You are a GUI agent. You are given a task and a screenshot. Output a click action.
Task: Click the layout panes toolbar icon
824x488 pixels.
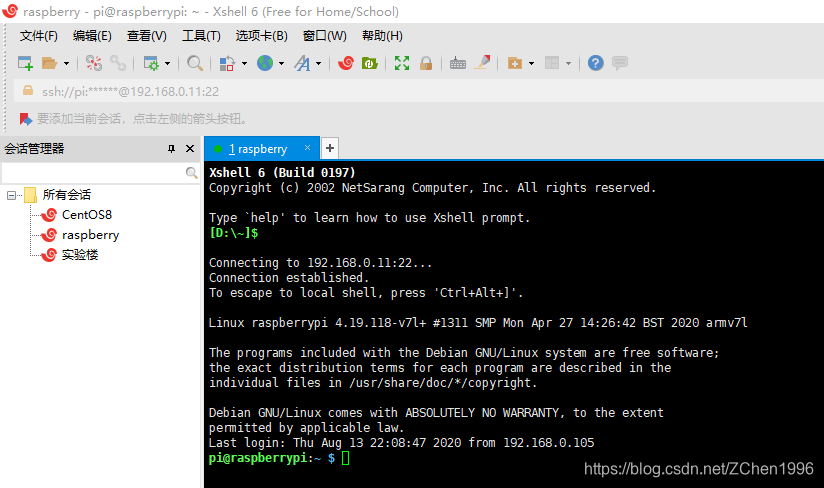(552, 63)
